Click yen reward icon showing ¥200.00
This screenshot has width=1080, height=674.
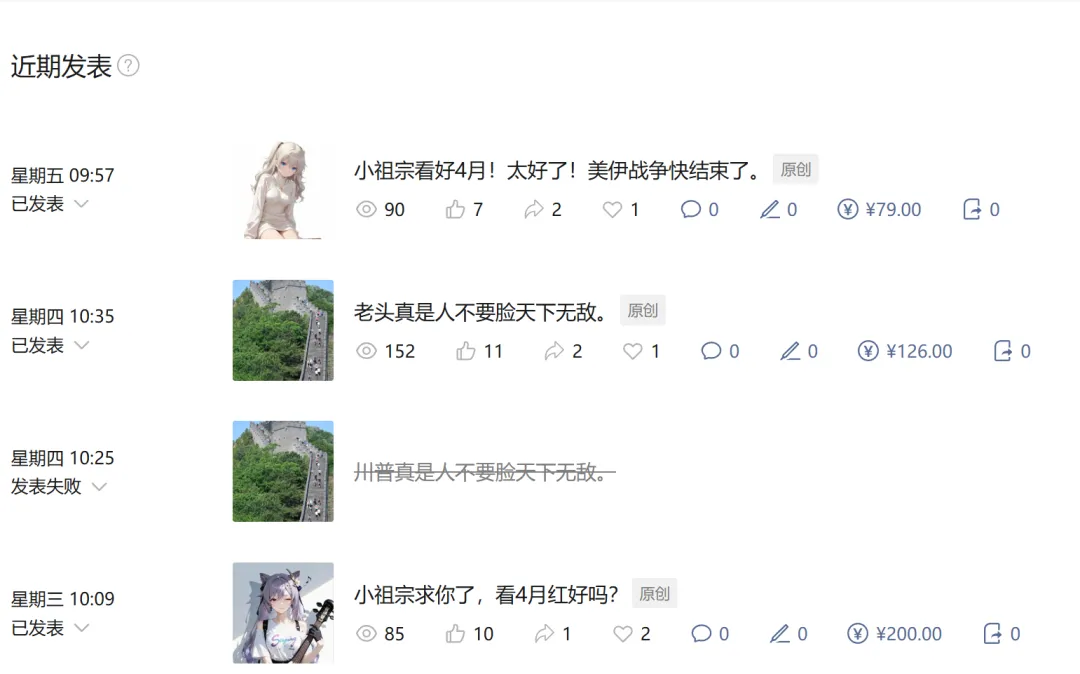click(x=858, y=633)
